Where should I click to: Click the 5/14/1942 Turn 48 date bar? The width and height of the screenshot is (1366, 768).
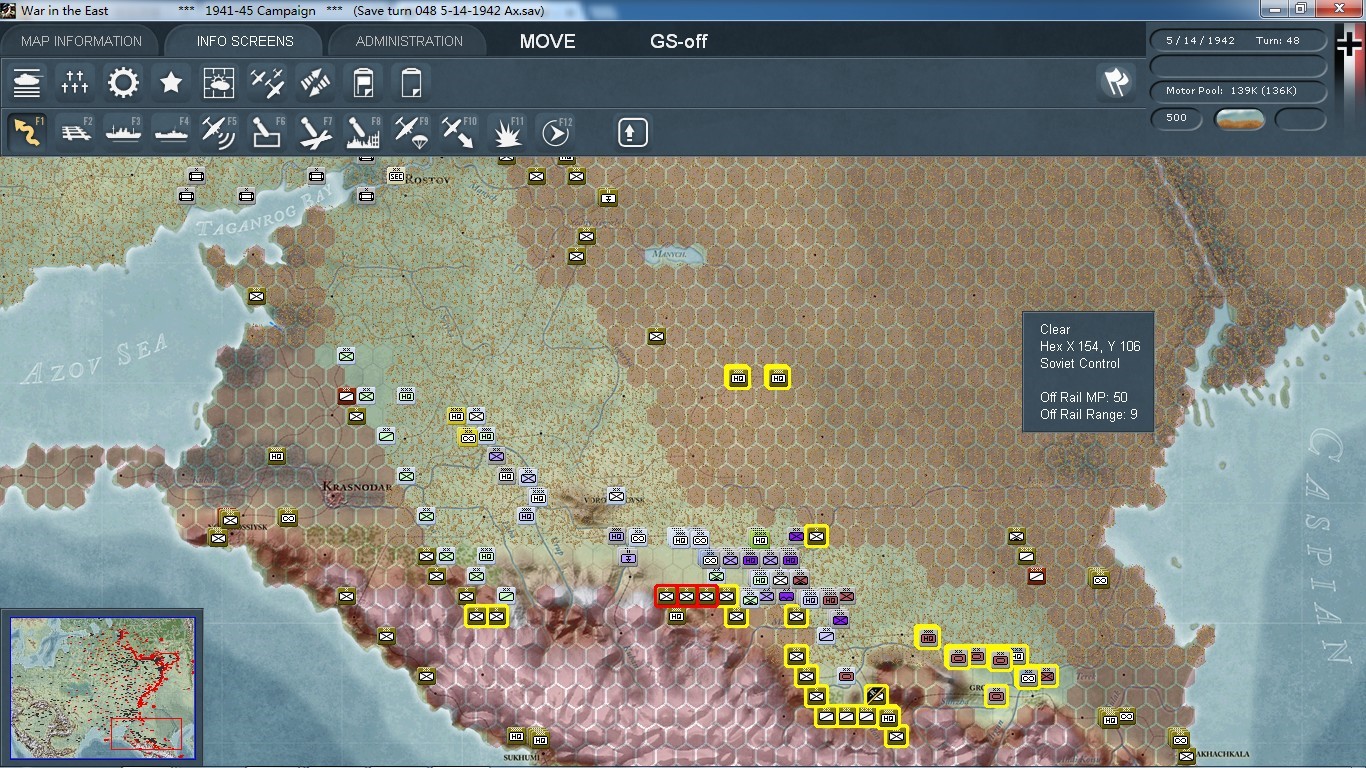click(x=1238, y=41)
